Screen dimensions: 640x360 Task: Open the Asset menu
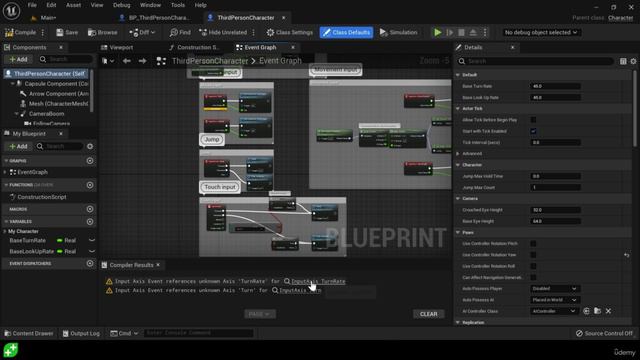point(73,5)
